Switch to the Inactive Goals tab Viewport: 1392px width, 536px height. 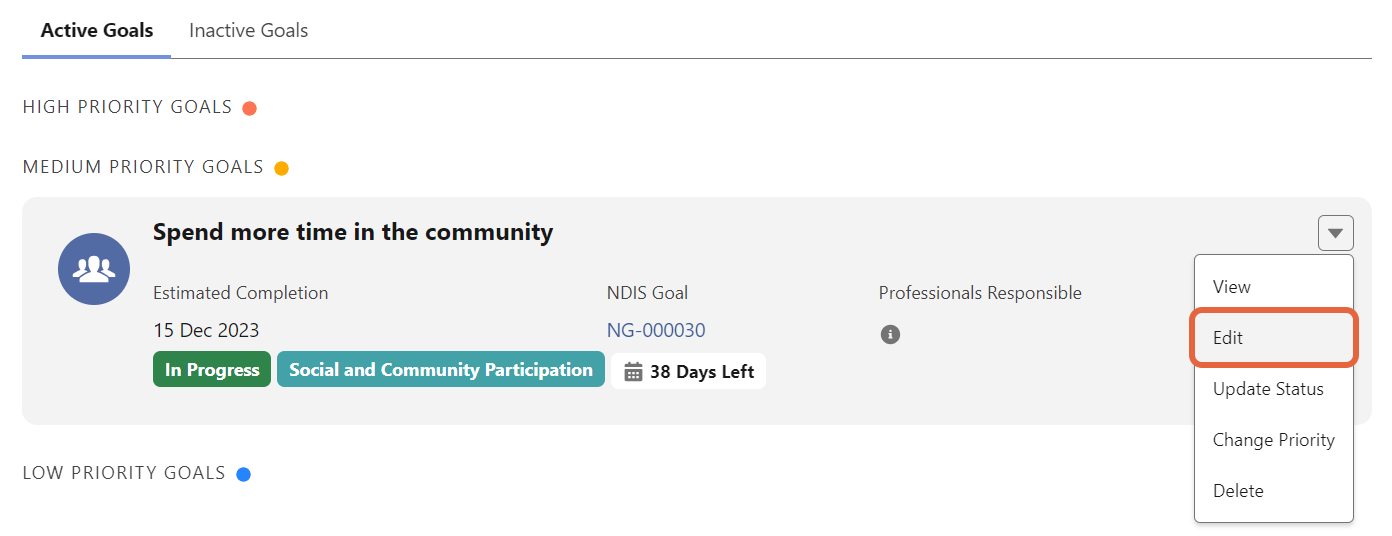point(248,30)
